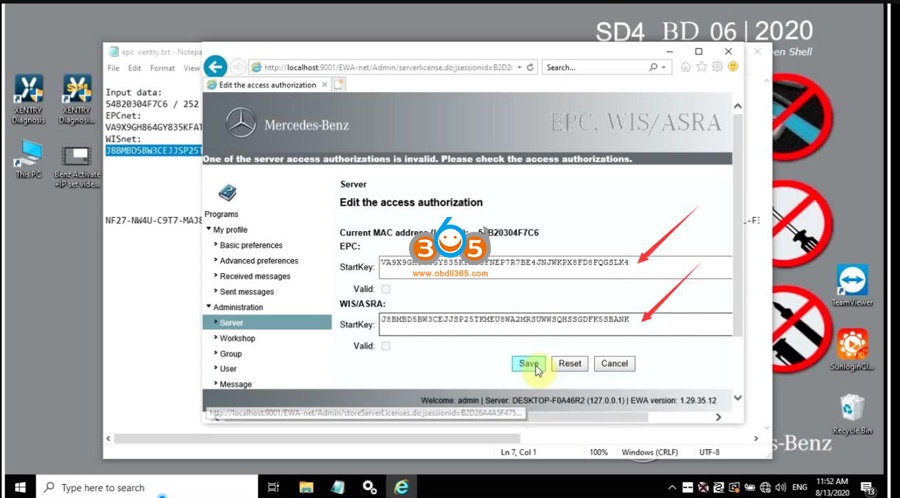900x498 pixels.
Task: Click the Programs book icon in sidebar
Action: [227, 193]
